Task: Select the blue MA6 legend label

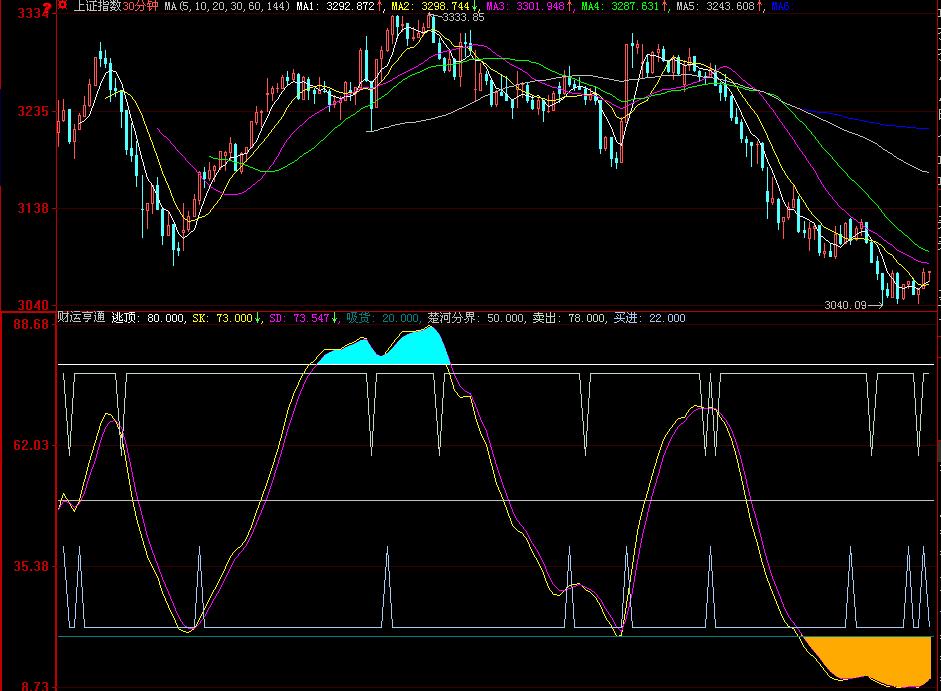Action: pos(780,7)
